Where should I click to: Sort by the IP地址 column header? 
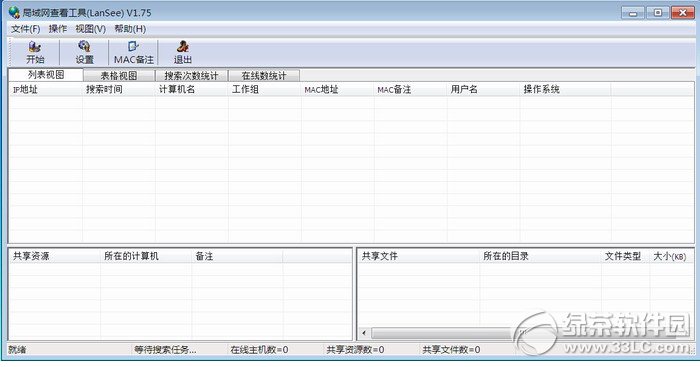point(46,89)
